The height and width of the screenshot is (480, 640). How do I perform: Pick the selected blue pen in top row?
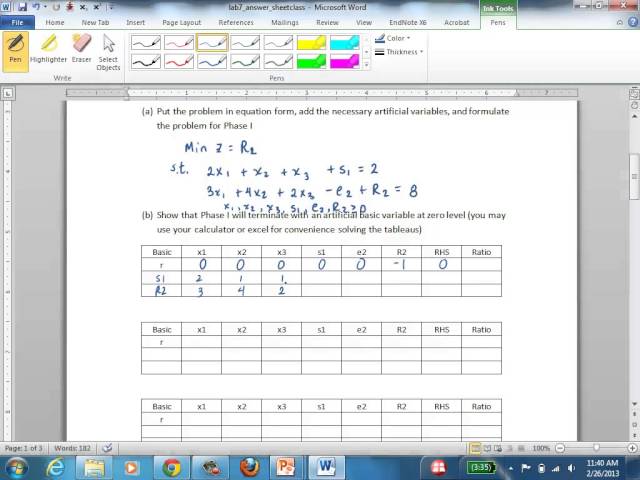212,42
